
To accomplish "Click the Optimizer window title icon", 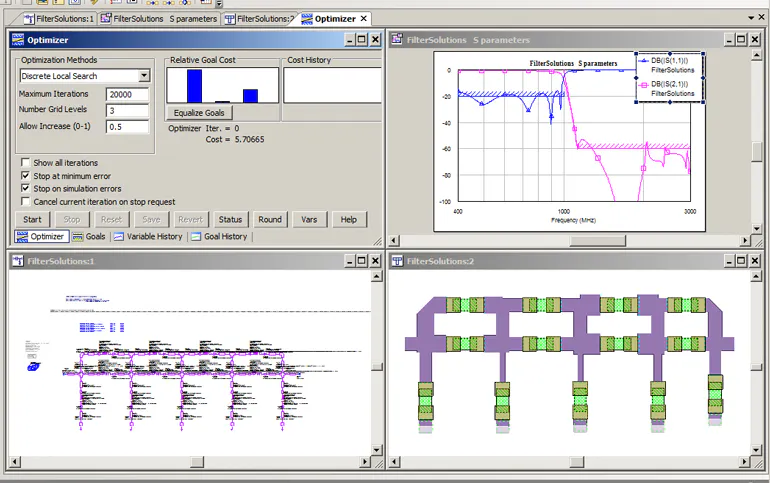I will [x=18, y=40].
